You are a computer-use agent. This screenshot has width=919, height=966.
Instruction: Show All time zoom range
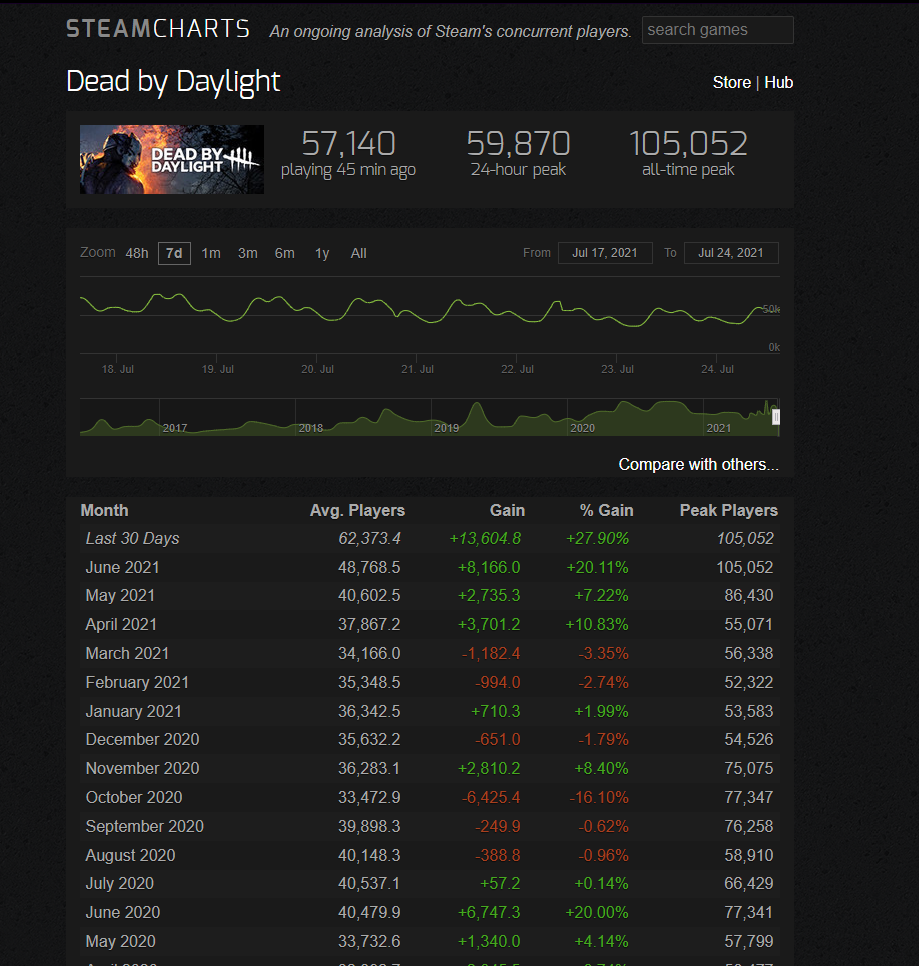click(x=358, y=253)
